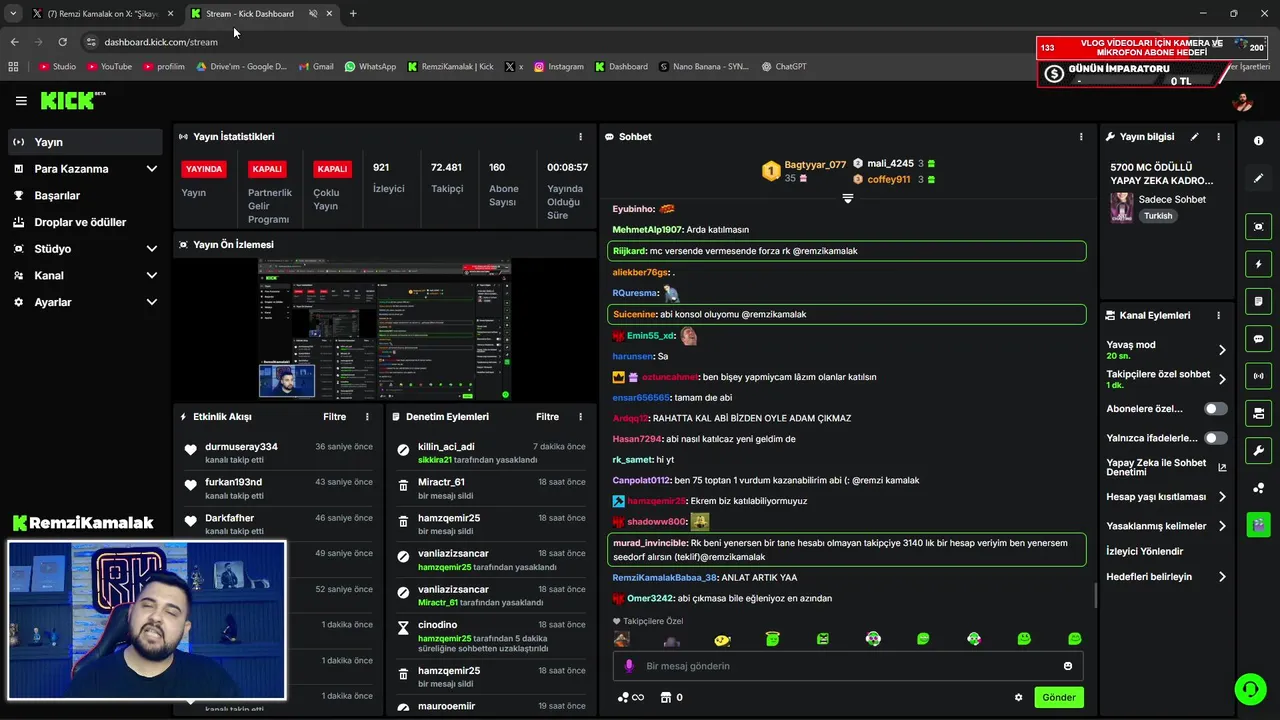Toggle the screen capture icon in the right sidebar

tap(1258, 227)
